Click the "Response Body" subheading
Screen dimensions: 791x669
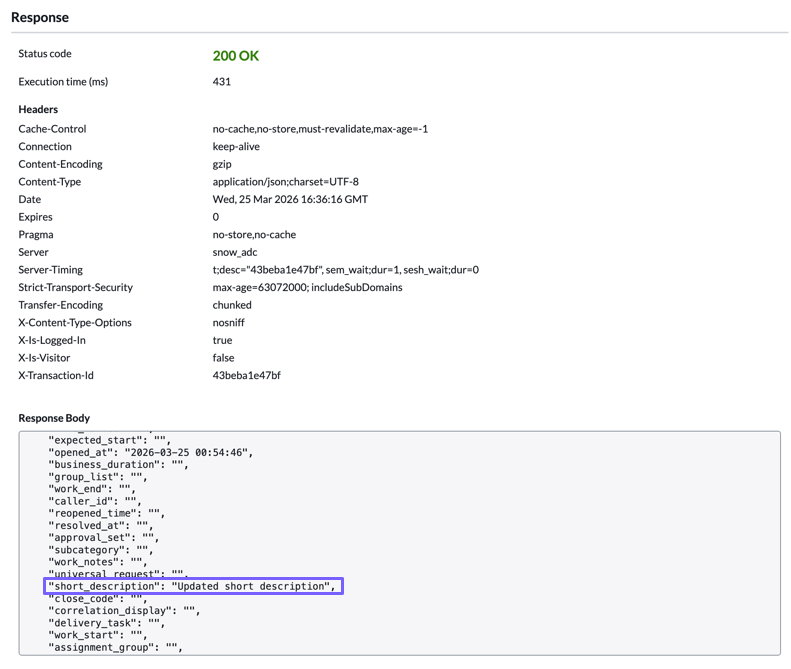pyautogui.click(x=54, y=418)
